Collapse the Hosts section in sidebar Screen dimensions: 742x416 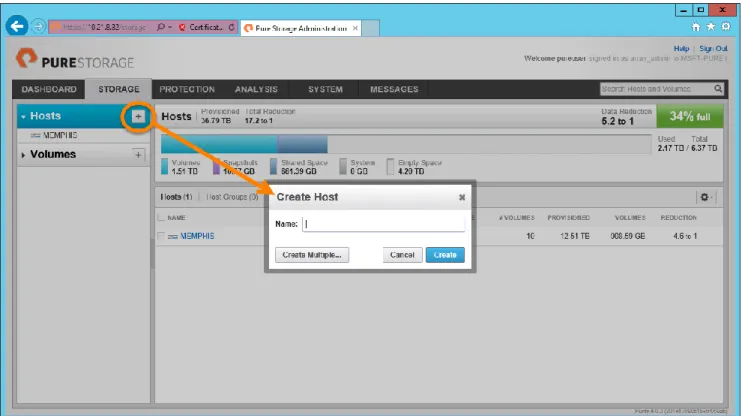23,116
